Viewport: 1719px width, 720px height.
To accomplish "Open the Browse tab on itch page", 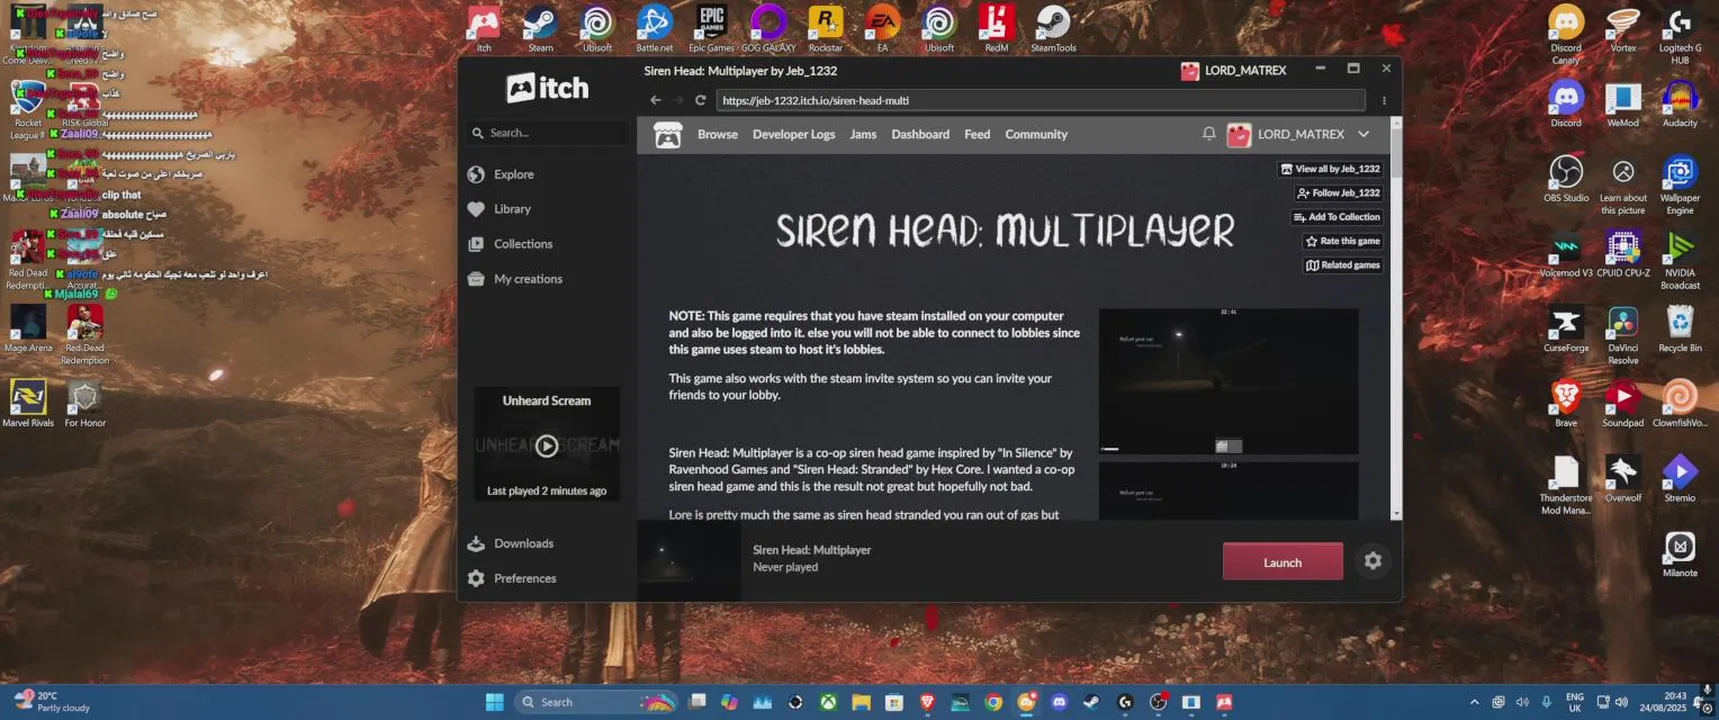I will tap(717, 134).
